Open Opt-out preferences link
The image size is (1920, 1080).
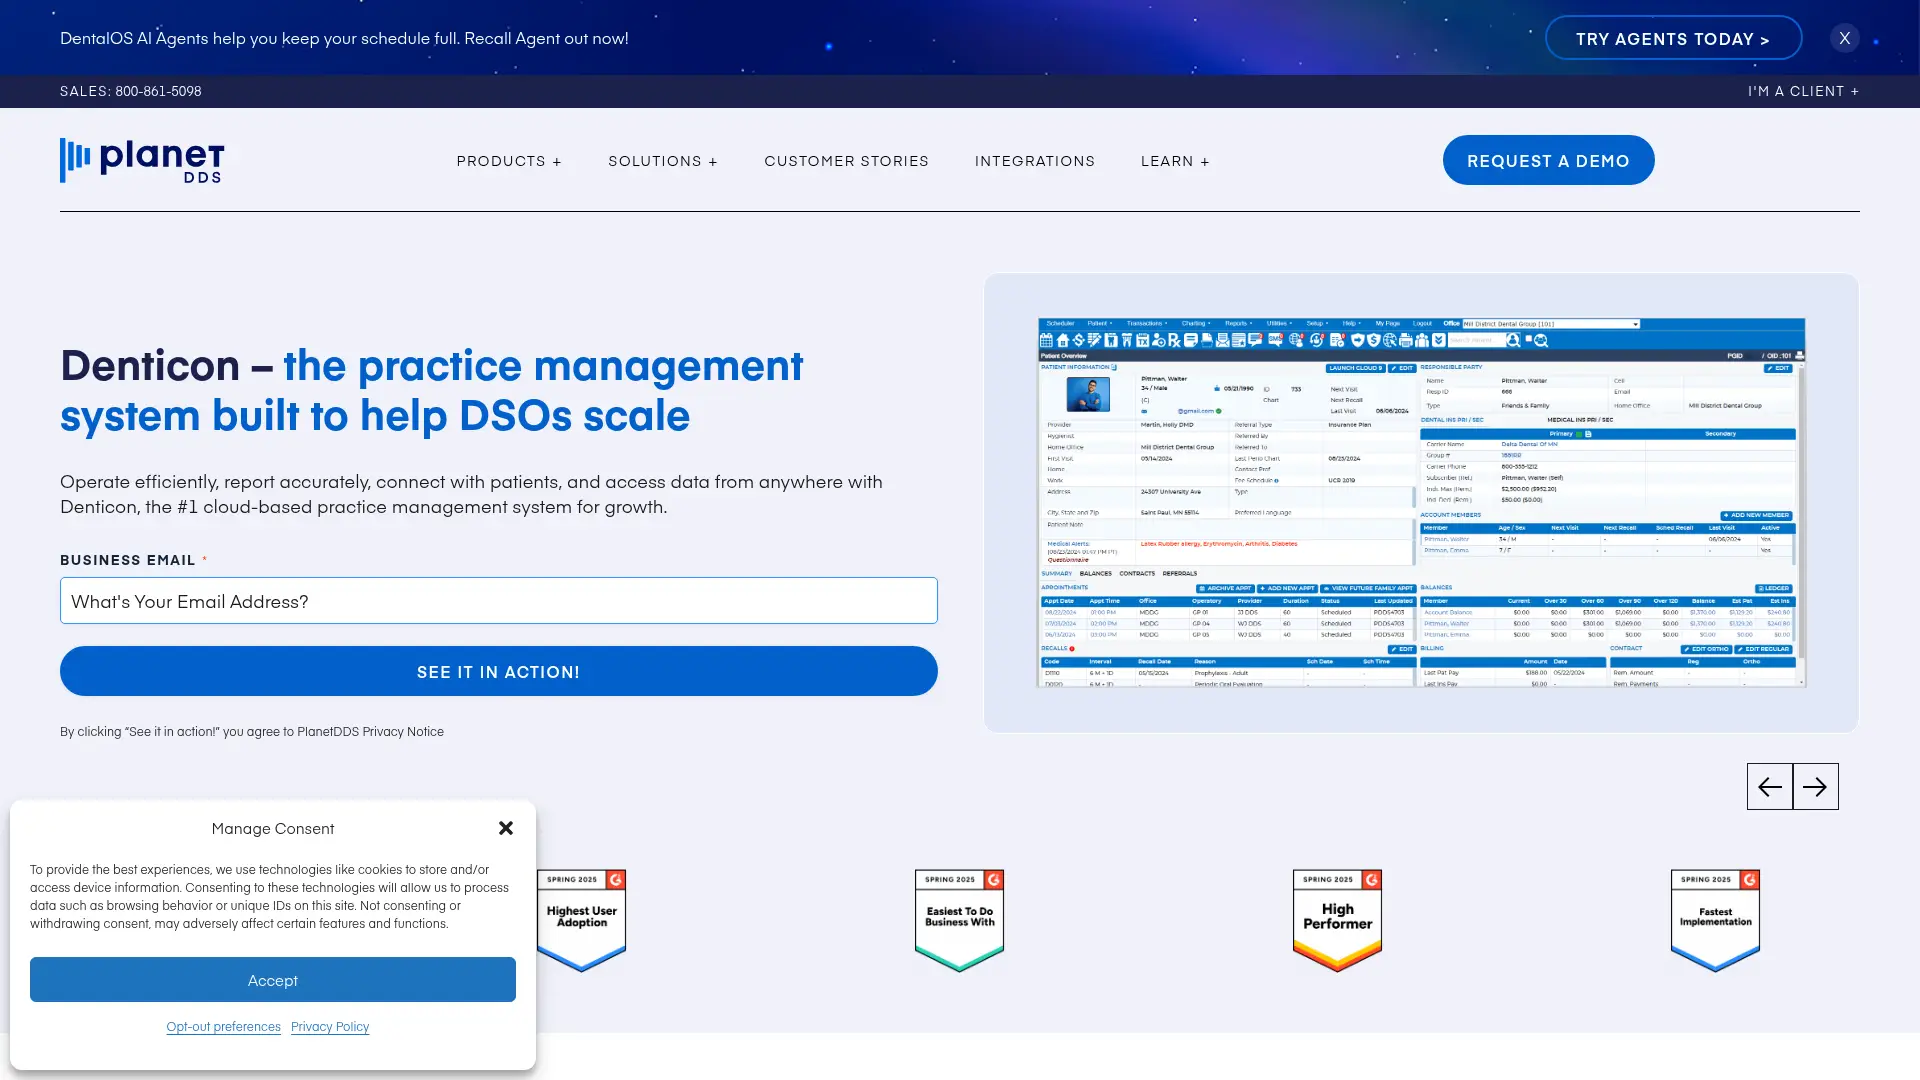(x=223, y=1027)
